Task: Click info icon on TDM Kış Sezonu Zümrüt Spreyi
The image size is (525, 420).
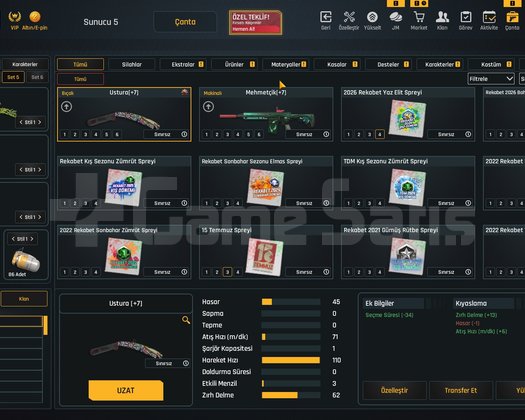Action: pyautogui.click(x=468, y=203)
